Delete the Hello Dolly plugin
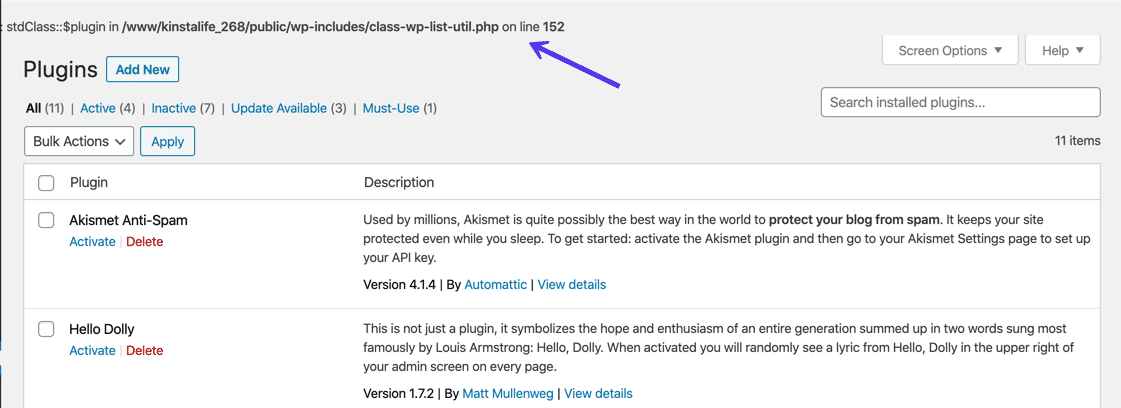 click(145, 351)
